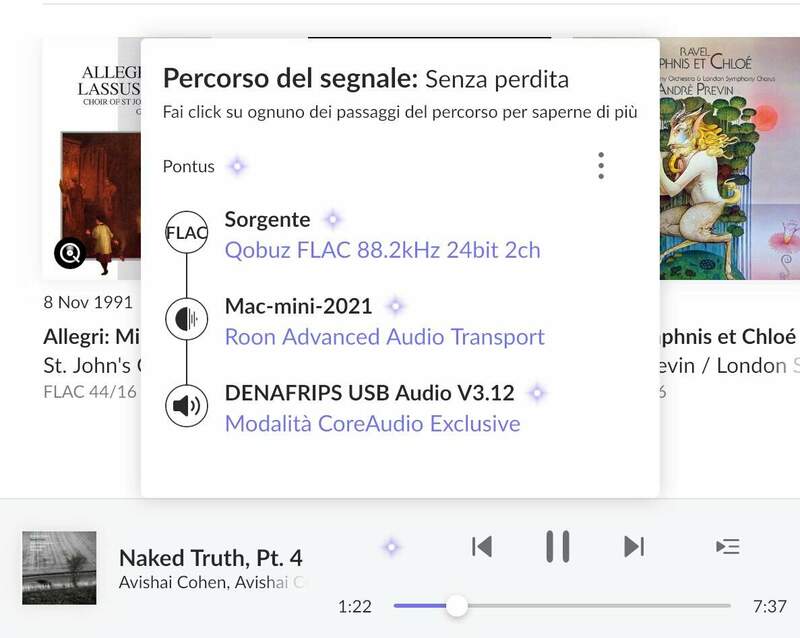This screenshot has height=638, width=800.
Task: Click the sparkle icon beside Pontus
Action: coord(236,166)
